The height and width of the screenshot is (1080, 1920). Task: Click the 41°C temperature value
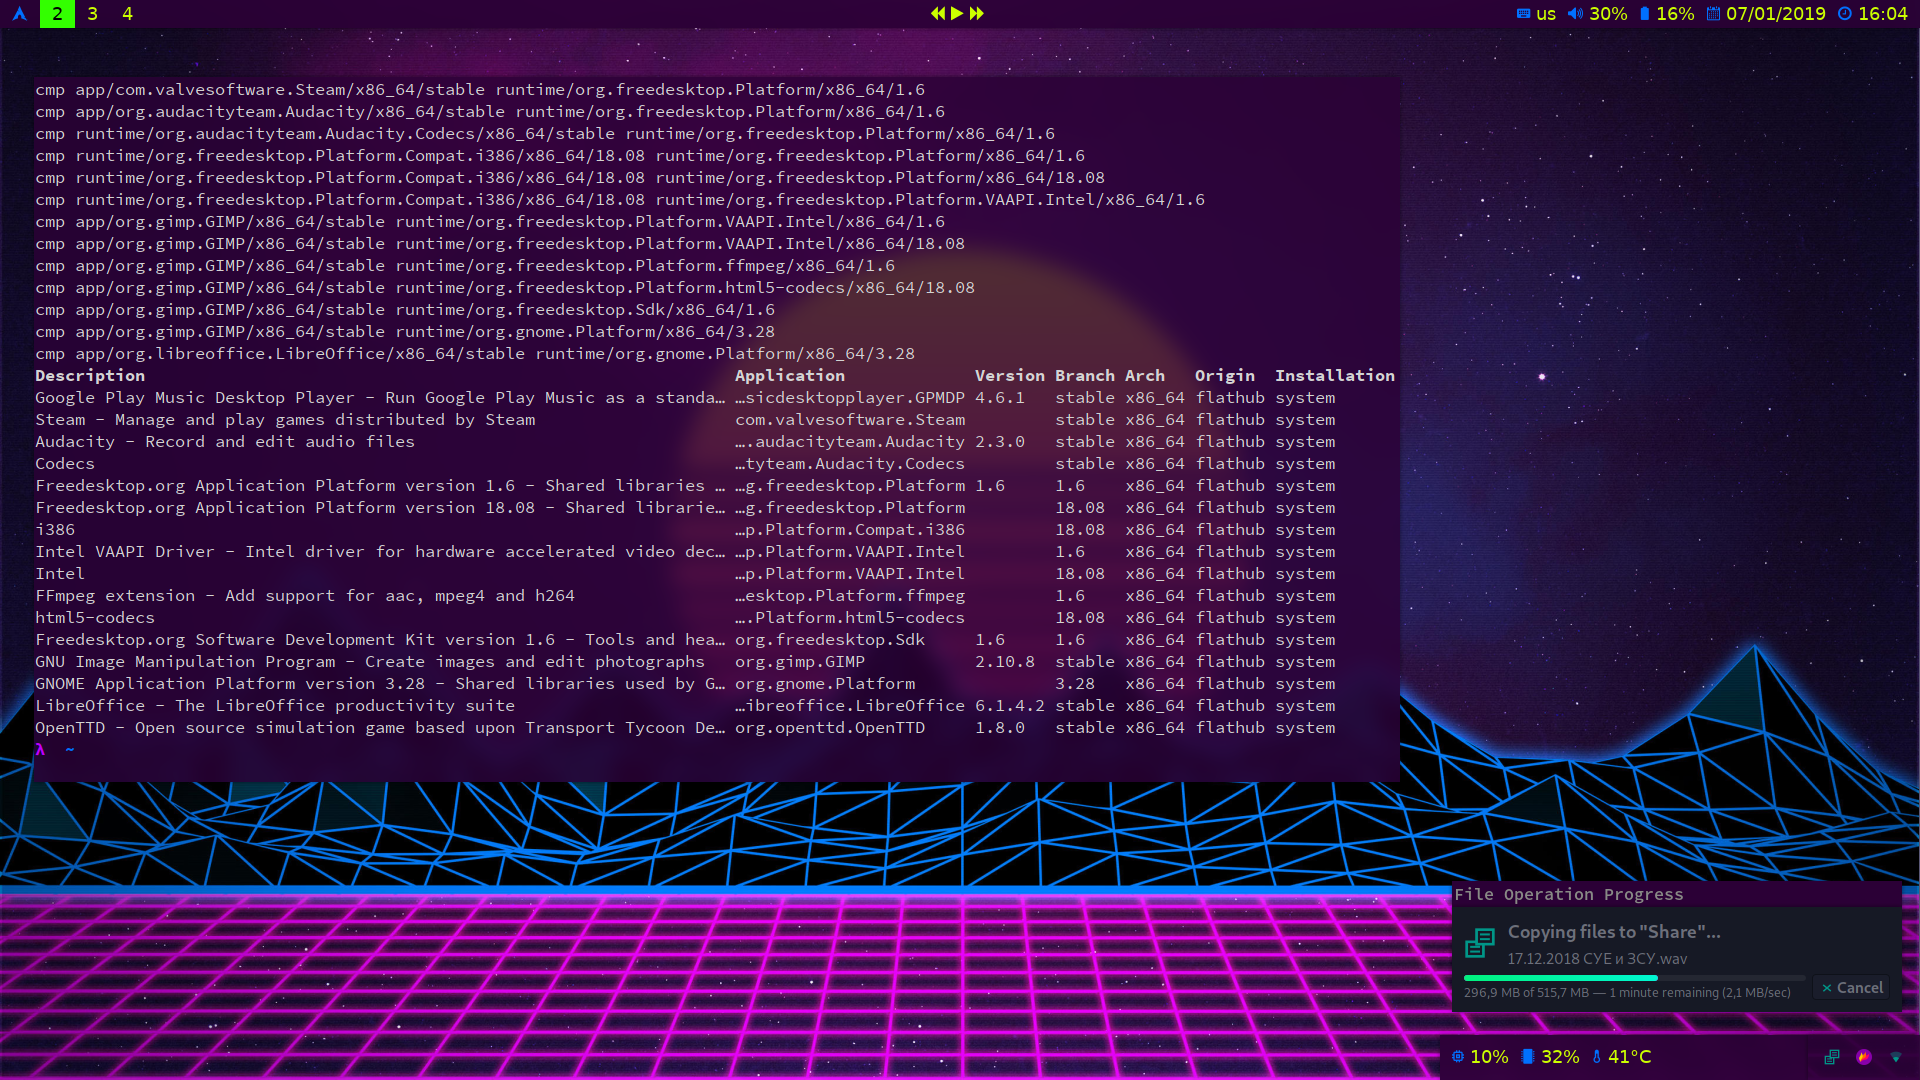[1629, 1057]
